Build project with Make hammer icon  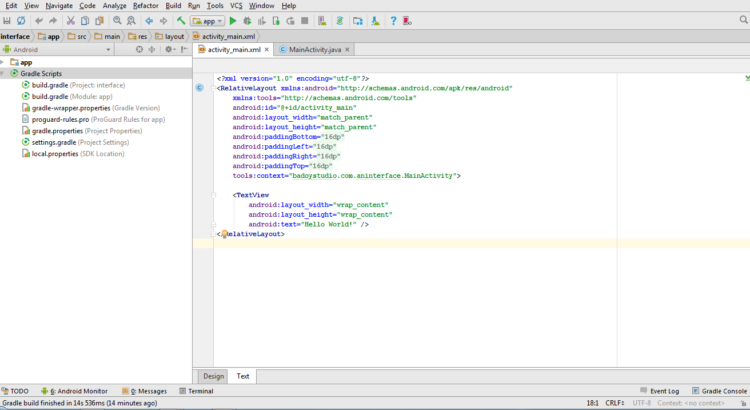(x=181, y=20)
